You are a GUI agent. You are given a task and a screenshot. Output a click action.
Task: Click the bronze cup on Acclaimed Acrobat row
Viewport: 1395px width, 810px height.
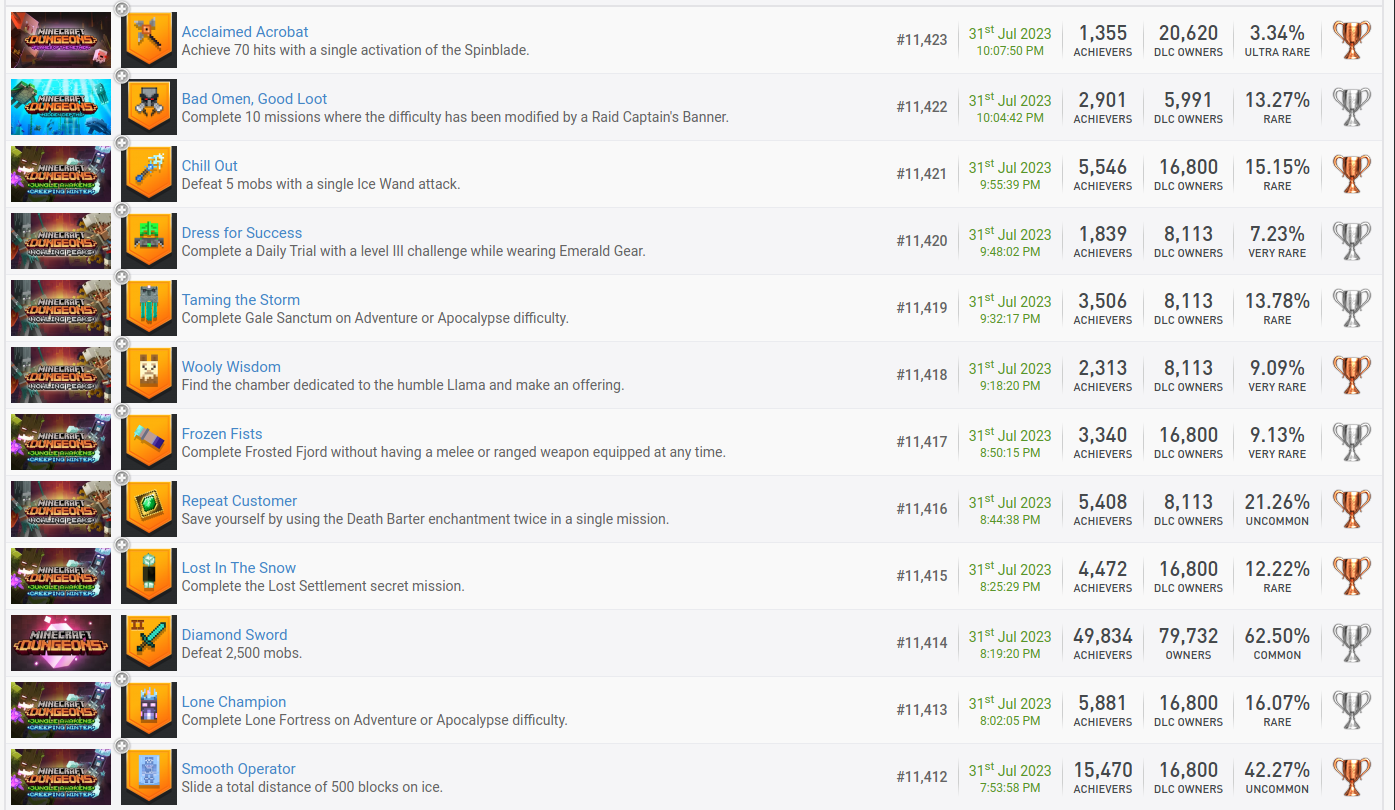[1352, 40]
